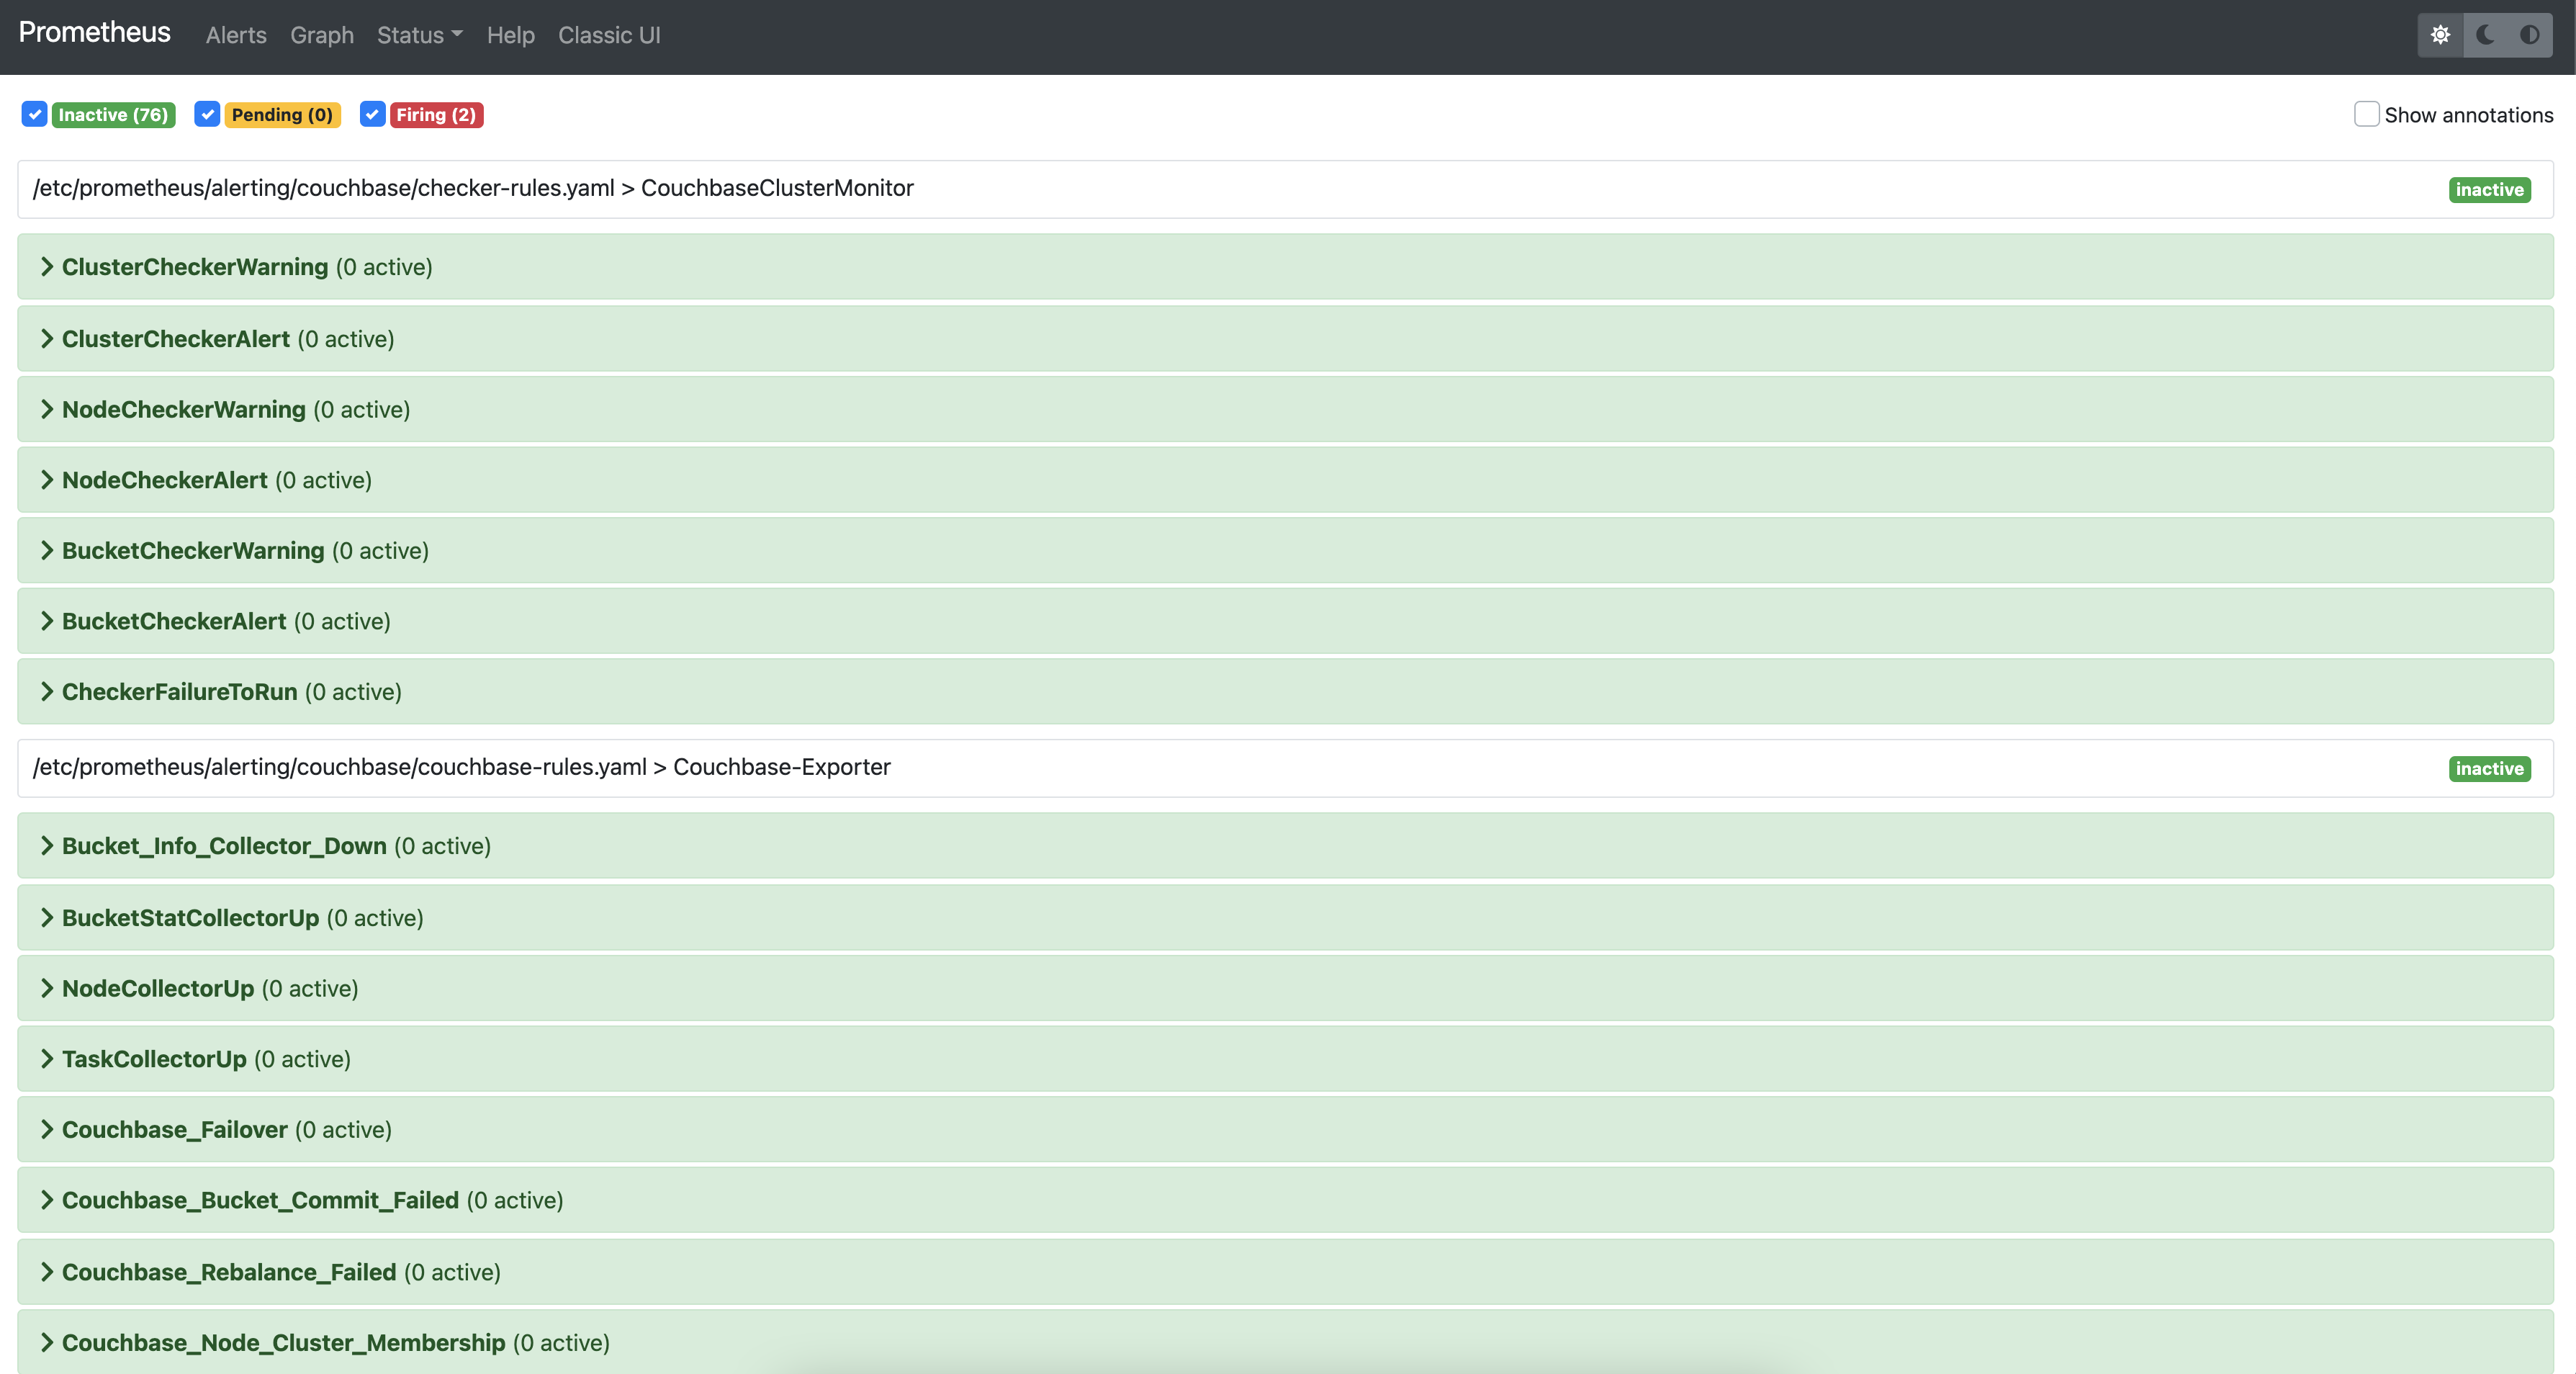Click the Couchbase_Failover rule name

coord(175,1130)
